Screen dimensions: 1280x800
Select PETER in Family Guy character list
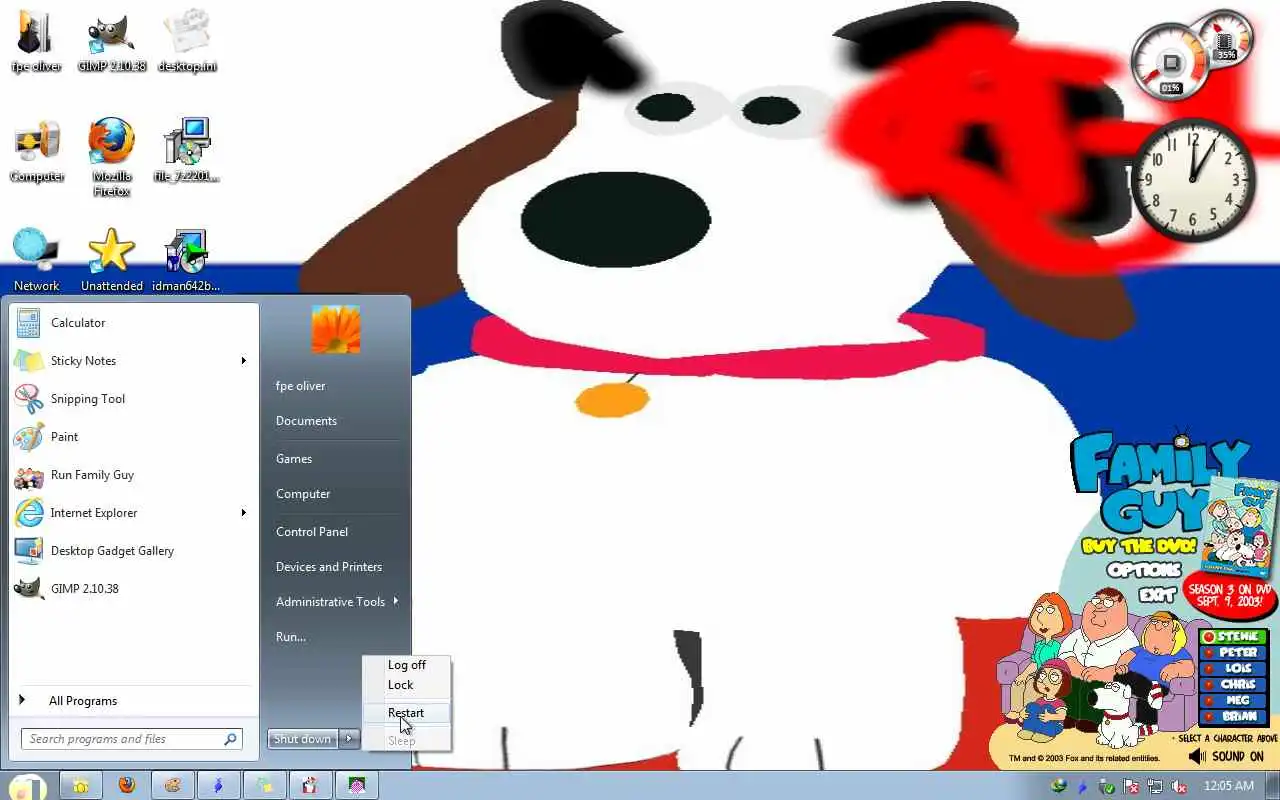tap(1233, 653)
